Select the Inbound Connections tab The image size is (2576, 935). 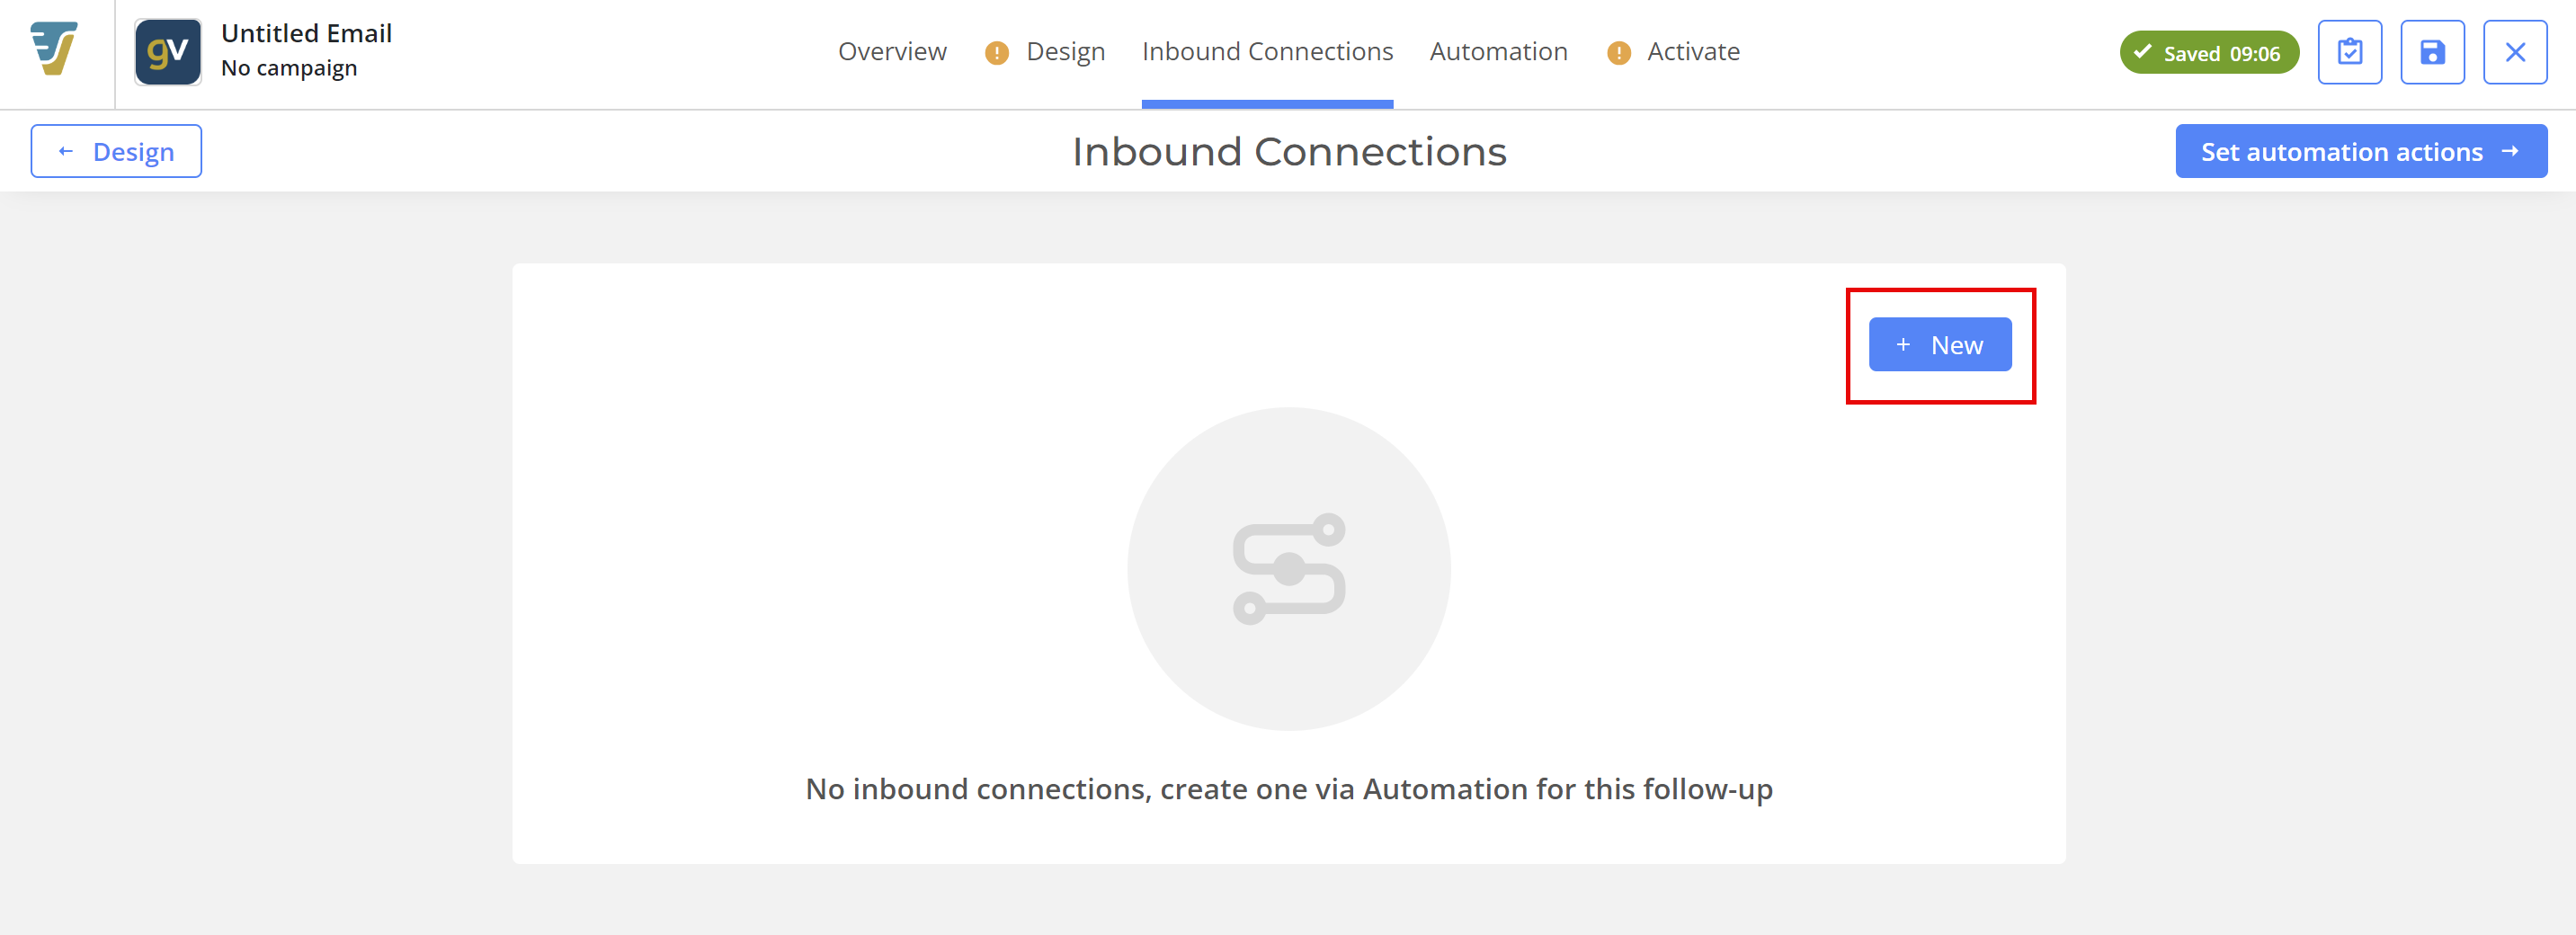tap(1267, 52)
